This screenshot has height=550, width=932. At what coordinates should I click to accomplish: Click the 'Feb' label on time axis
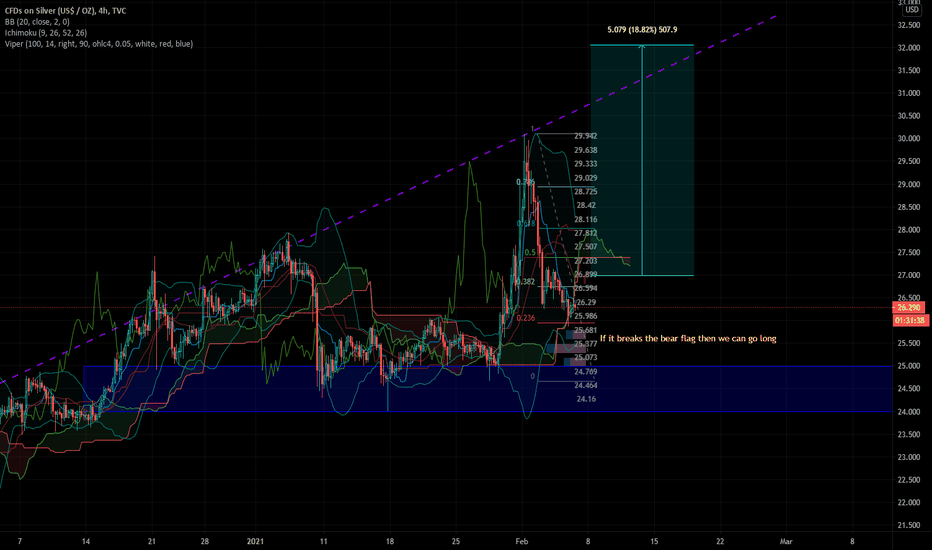point(522,542)
